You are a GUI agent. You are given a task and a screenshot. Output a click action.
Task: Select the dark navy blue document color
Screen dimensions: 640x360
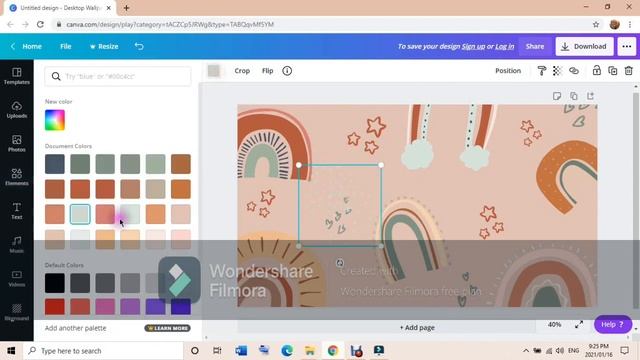tap(55, 164)
